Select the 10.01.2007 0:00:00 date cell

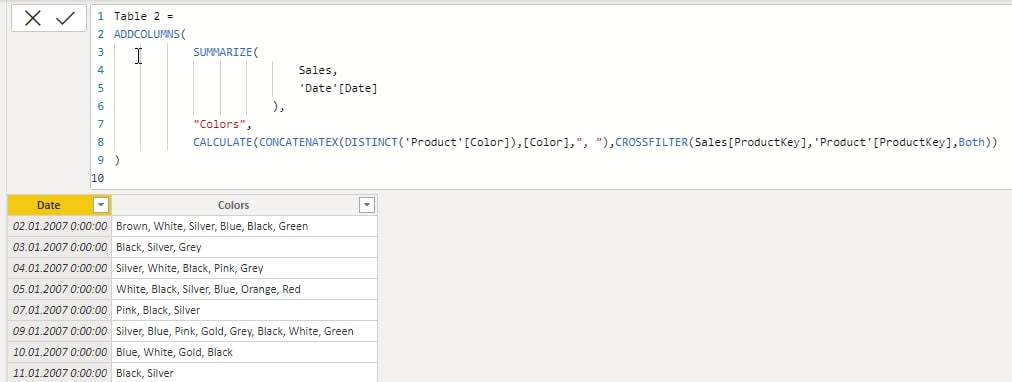click(59, 352)
